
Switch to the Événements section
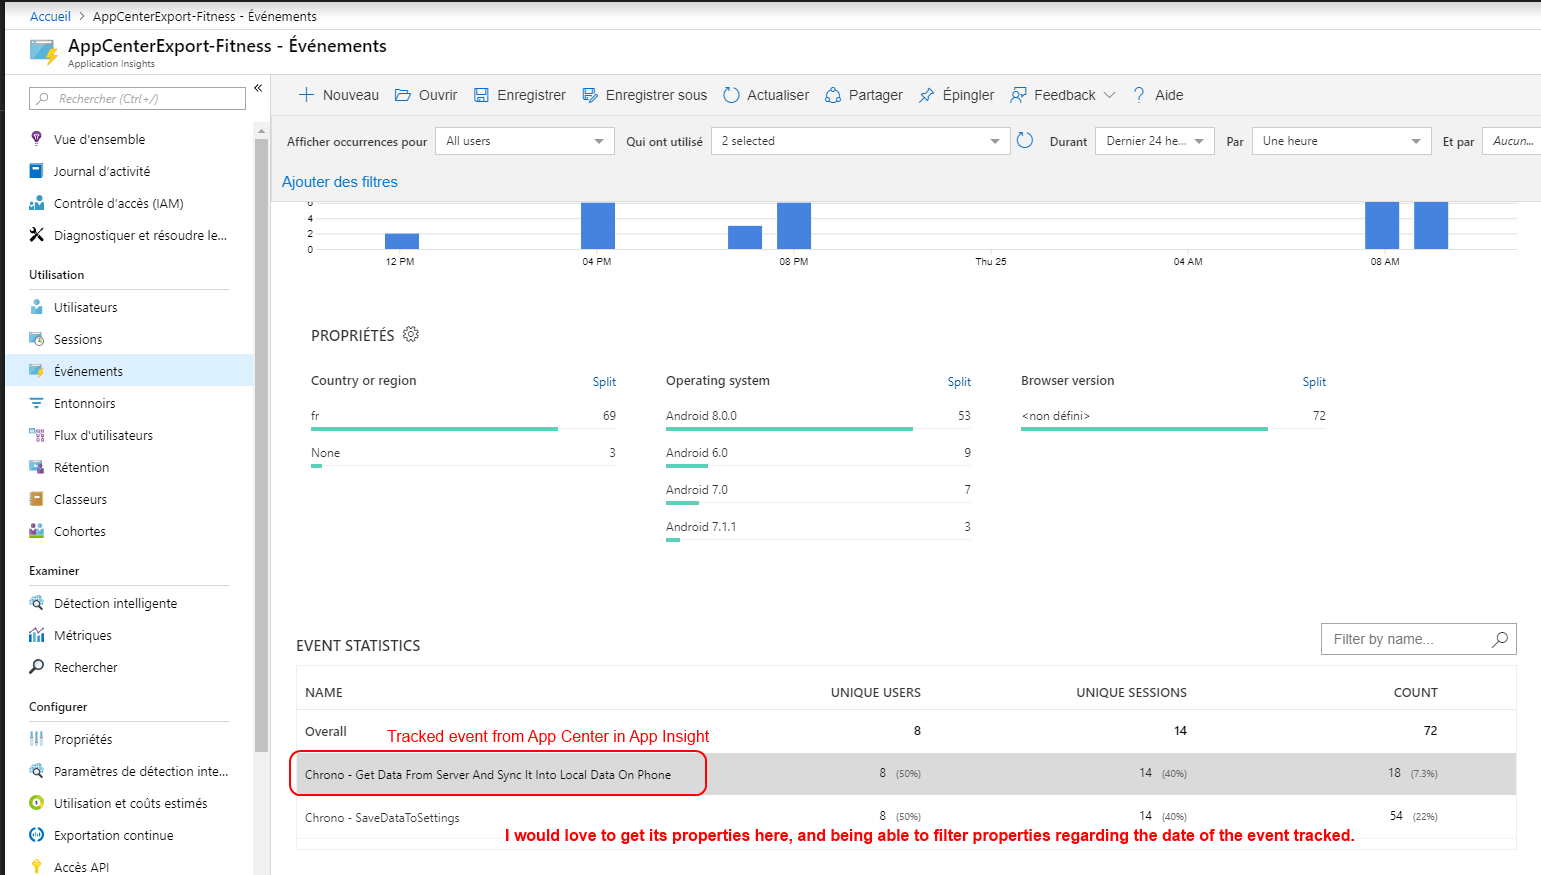[x=88, y=370]
